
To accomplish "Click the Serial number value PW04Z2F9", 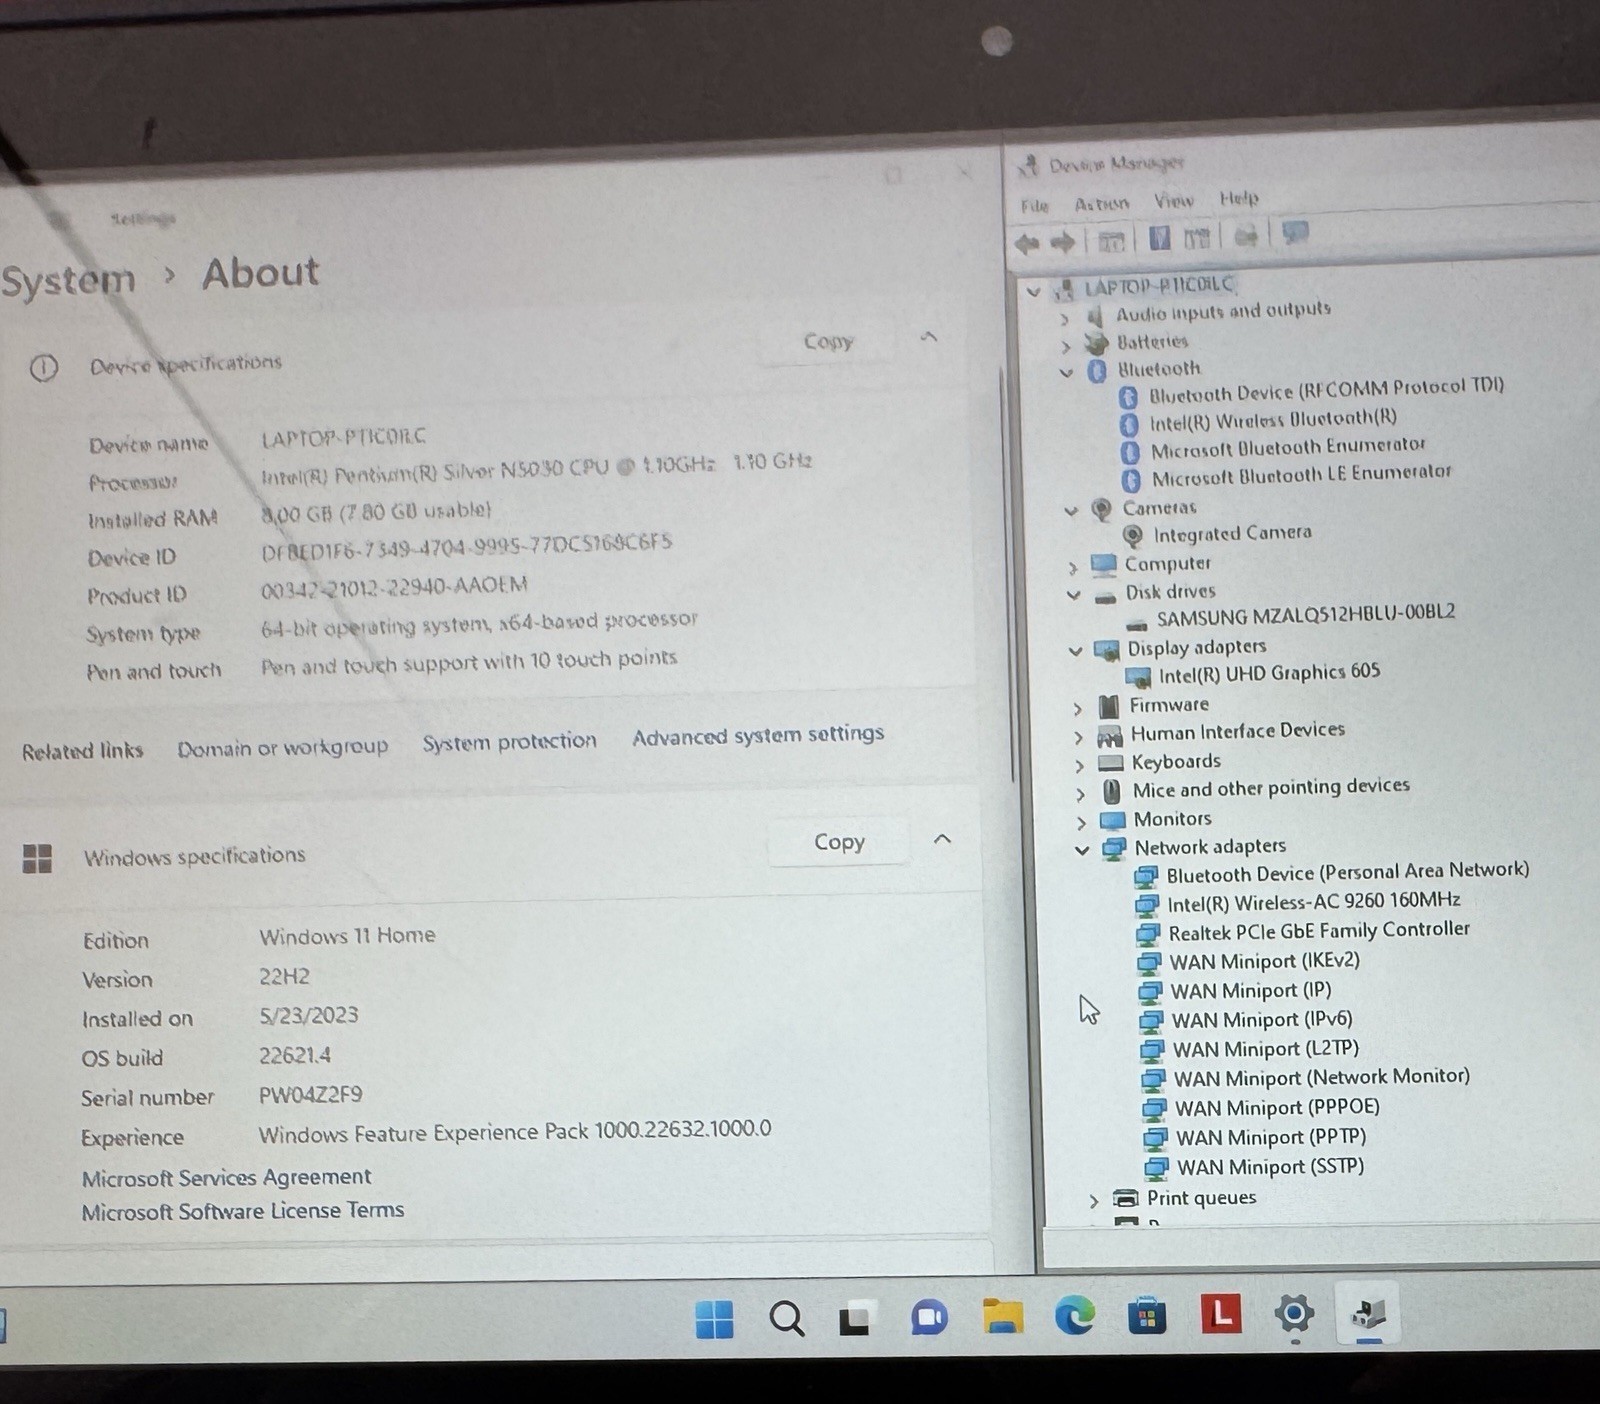I will tap(310, 1095).
